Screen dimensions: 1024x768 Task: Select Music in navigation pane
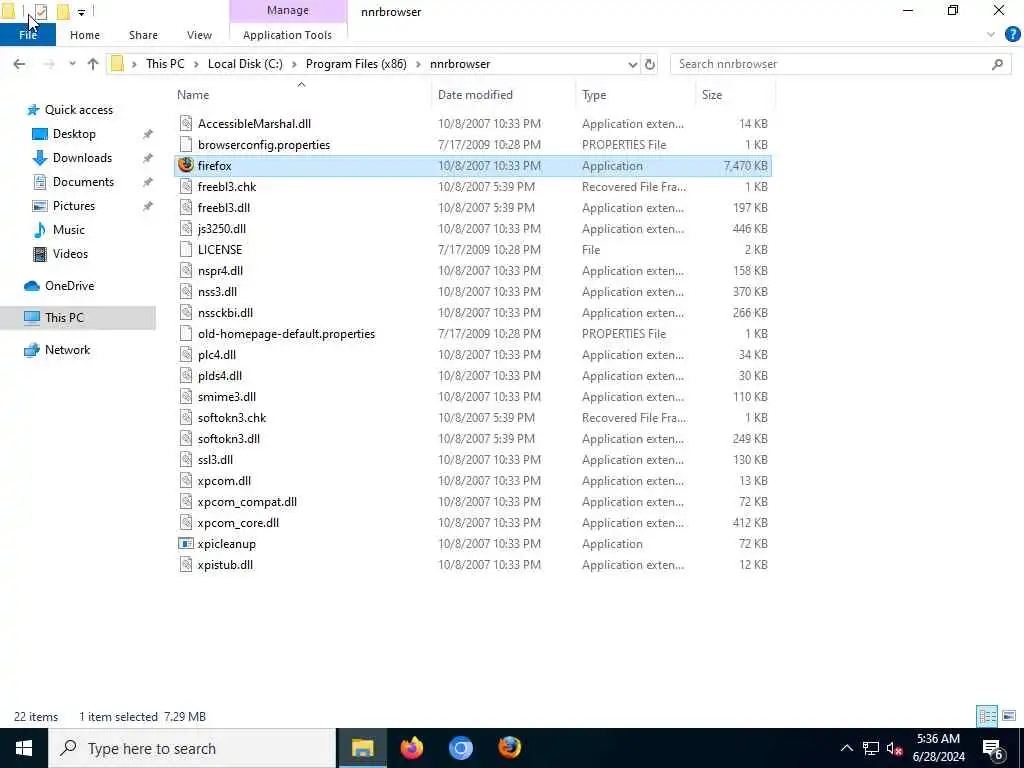tap(69, 230)
